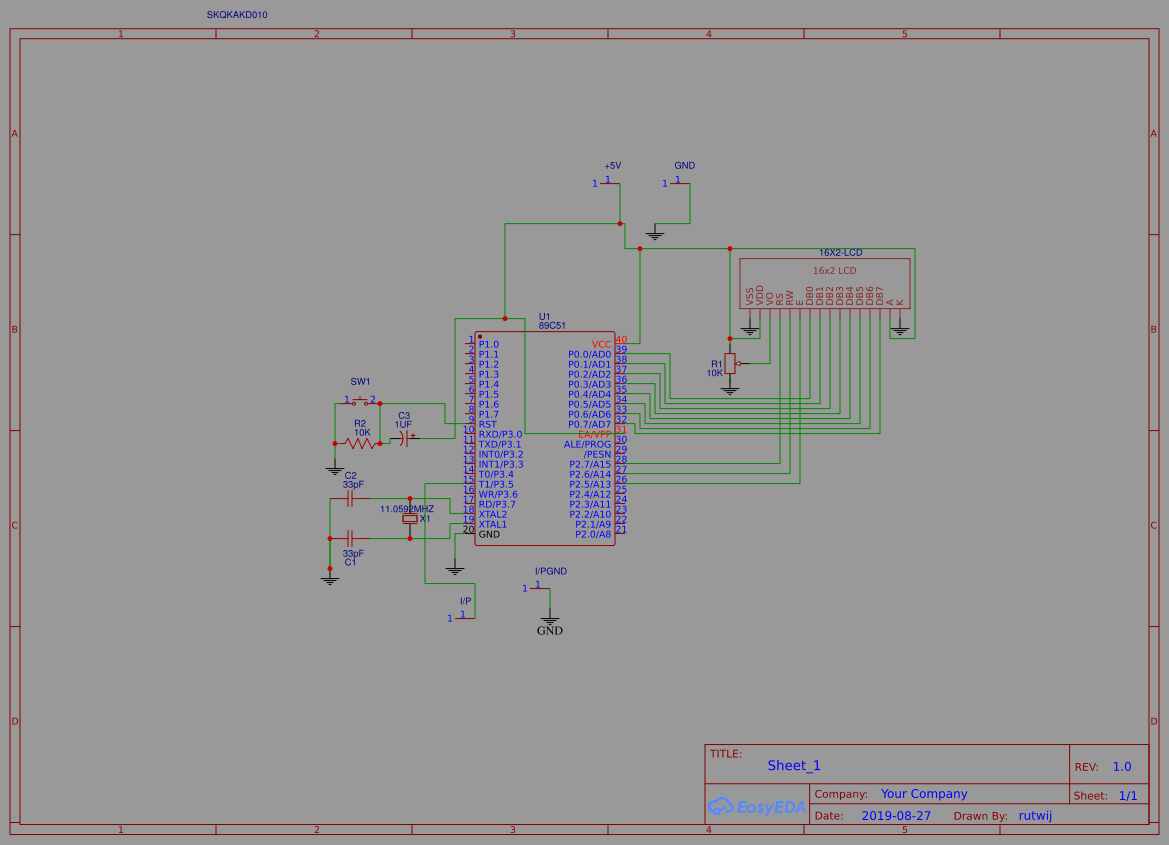Click the I/P input connector pin
This screenshot has width=1169, height=845.
462,617
